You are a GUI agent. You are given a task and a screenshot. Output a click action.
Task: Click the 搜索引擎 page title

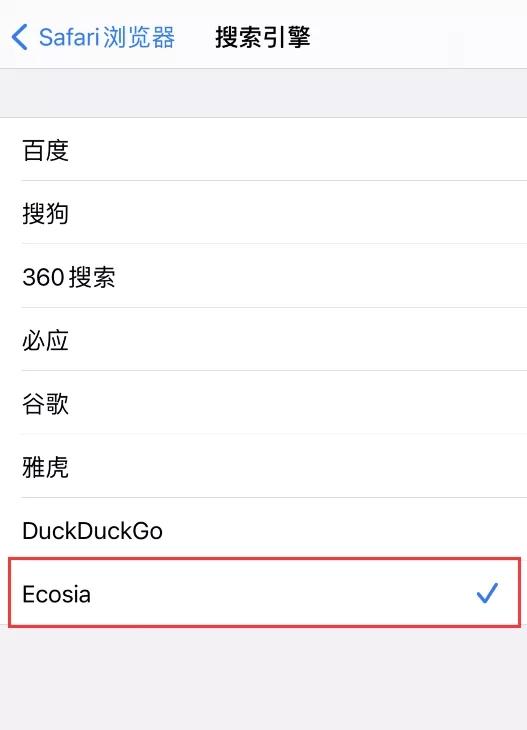pos(263,37)
